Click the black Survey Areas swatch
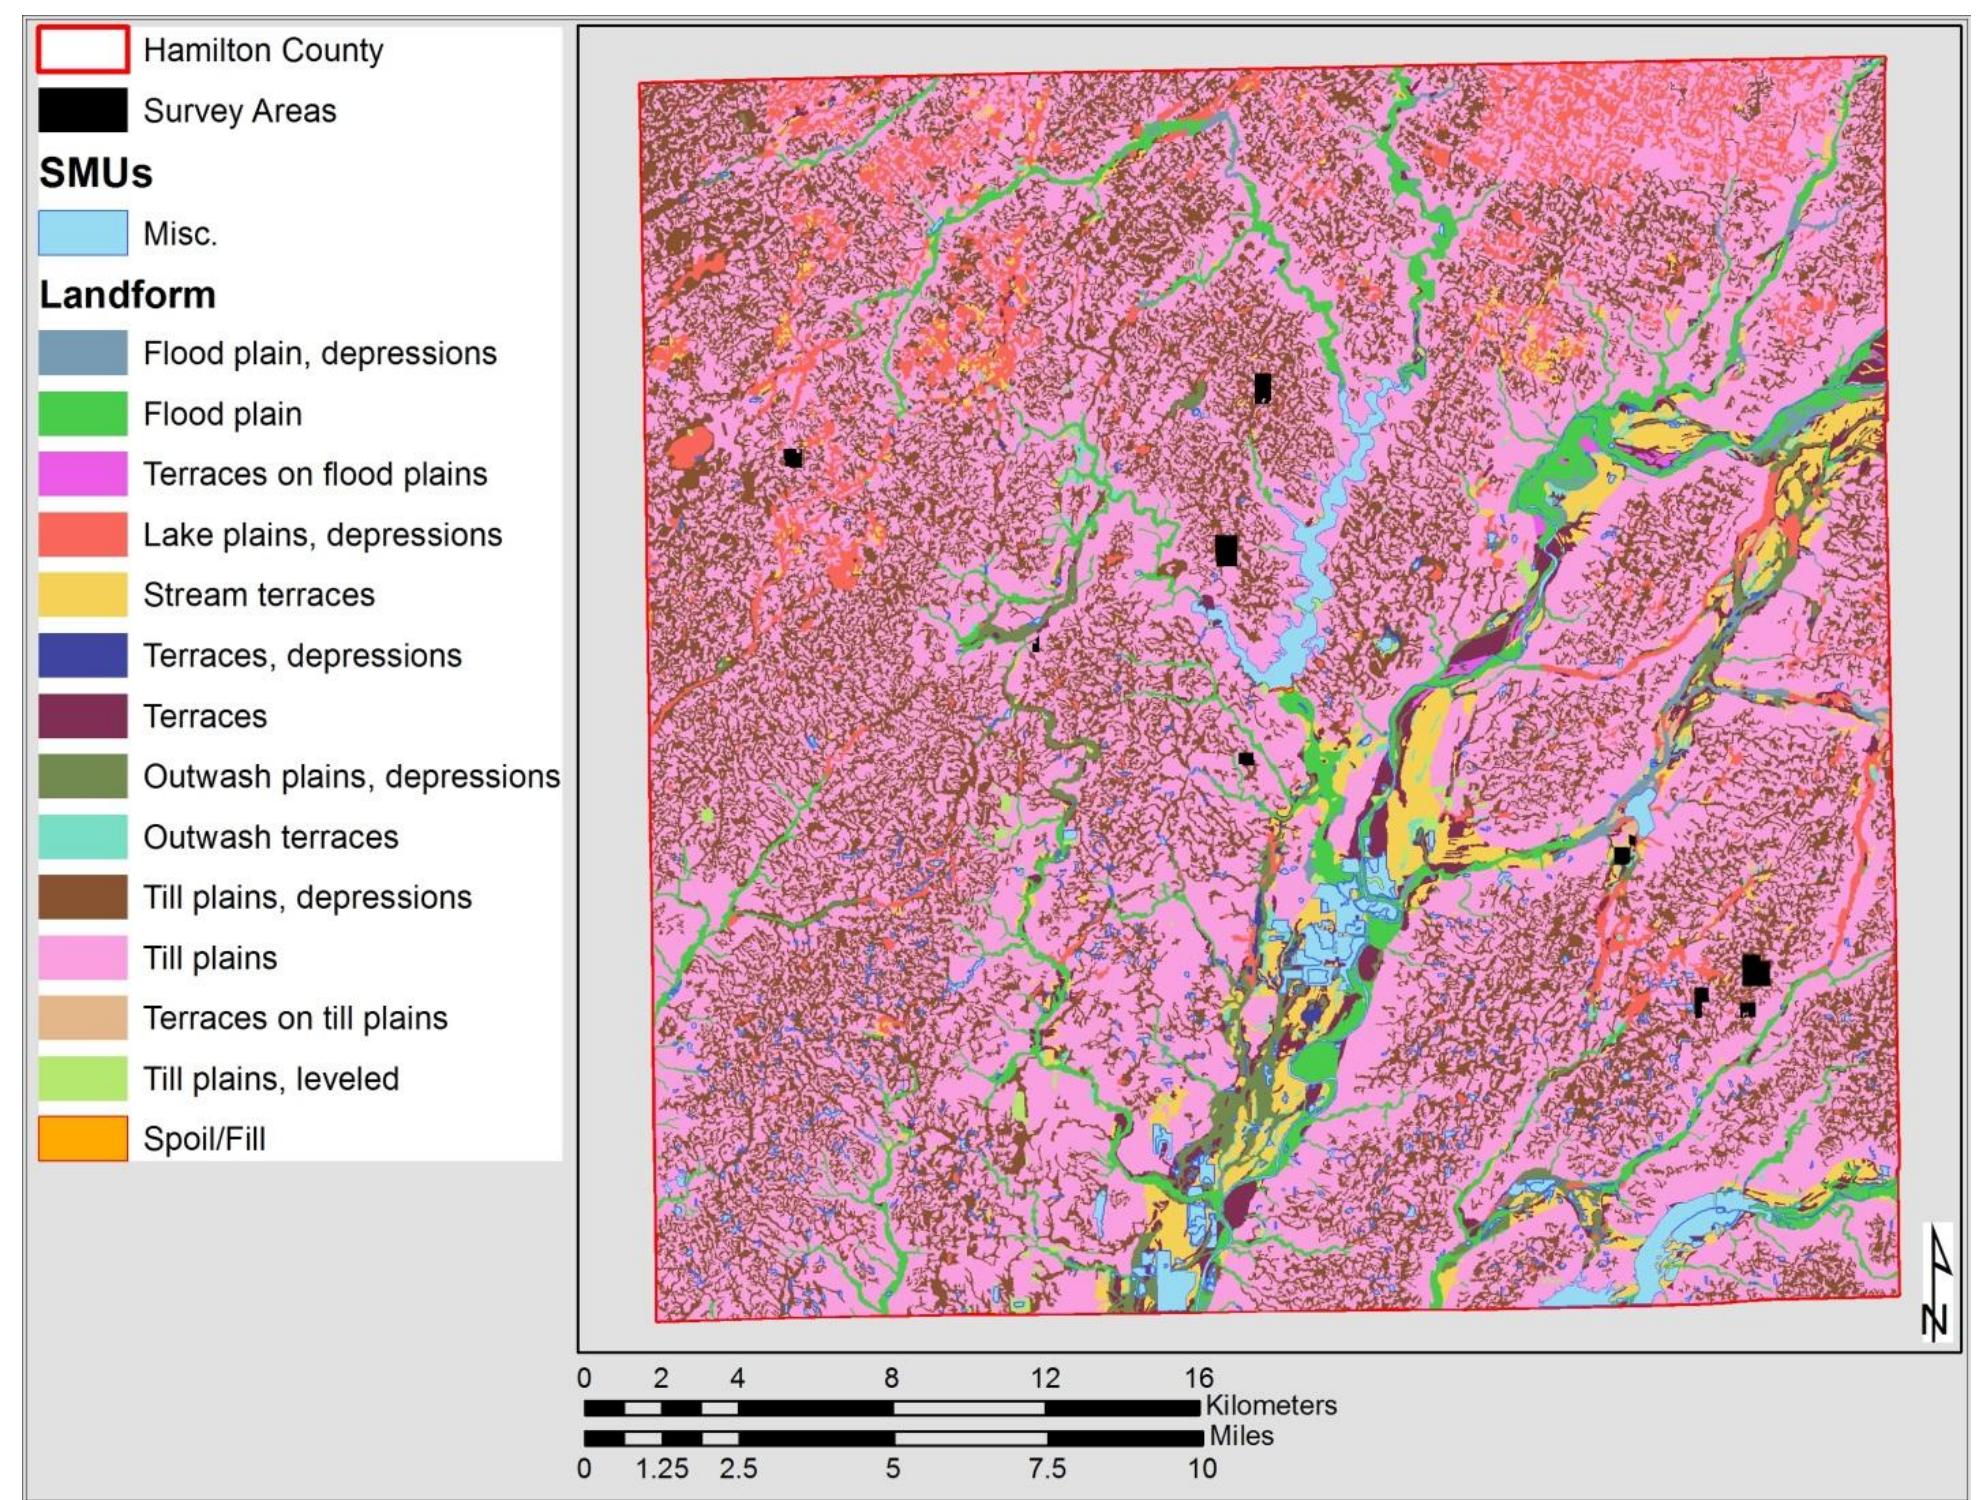 click(83, 110)
